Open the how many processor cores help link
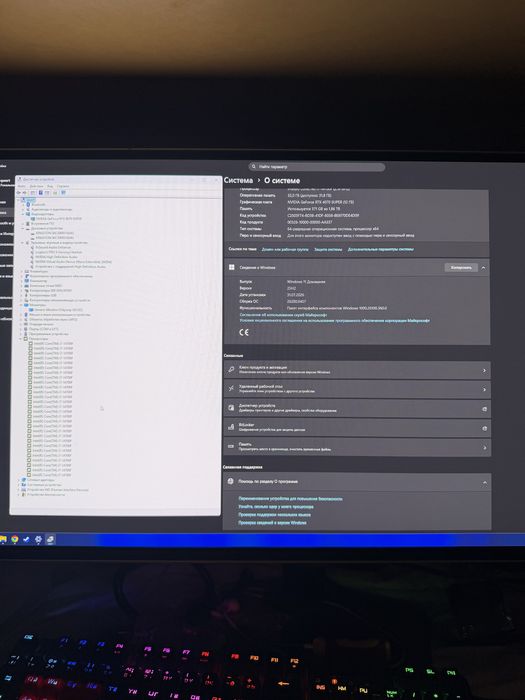This screenshot has width=525, height=700. click(x=276, y=507)
